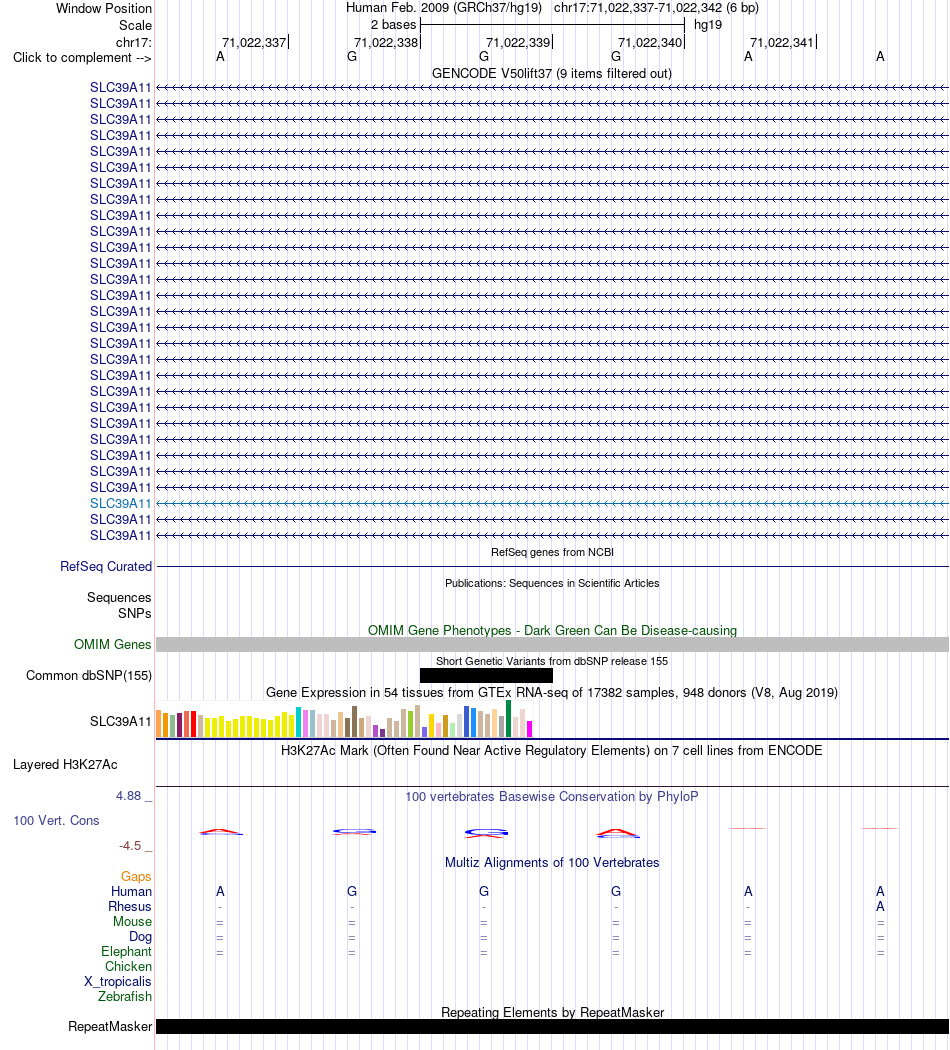Click the orange 'Gaps' label

(x=136, y=877)
